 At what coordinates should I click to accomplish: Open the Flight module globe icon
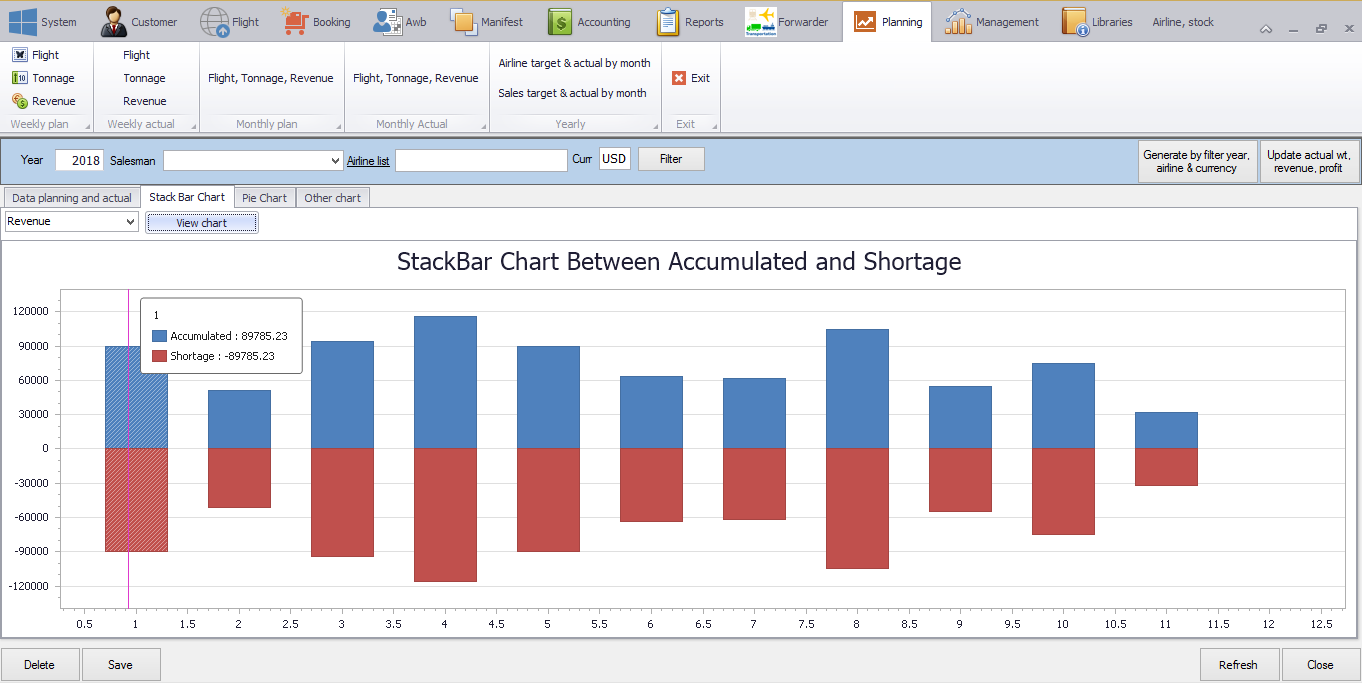pos(214,22)
